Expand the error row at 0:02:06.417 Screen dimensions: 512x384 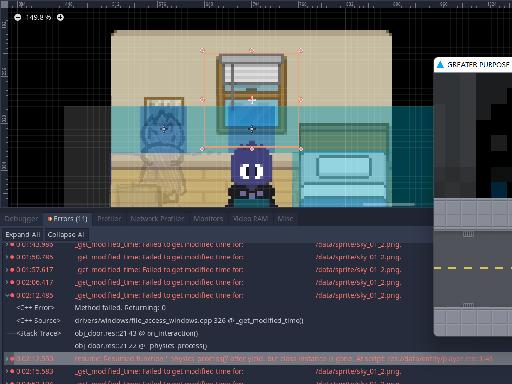[x=7, y=282]
